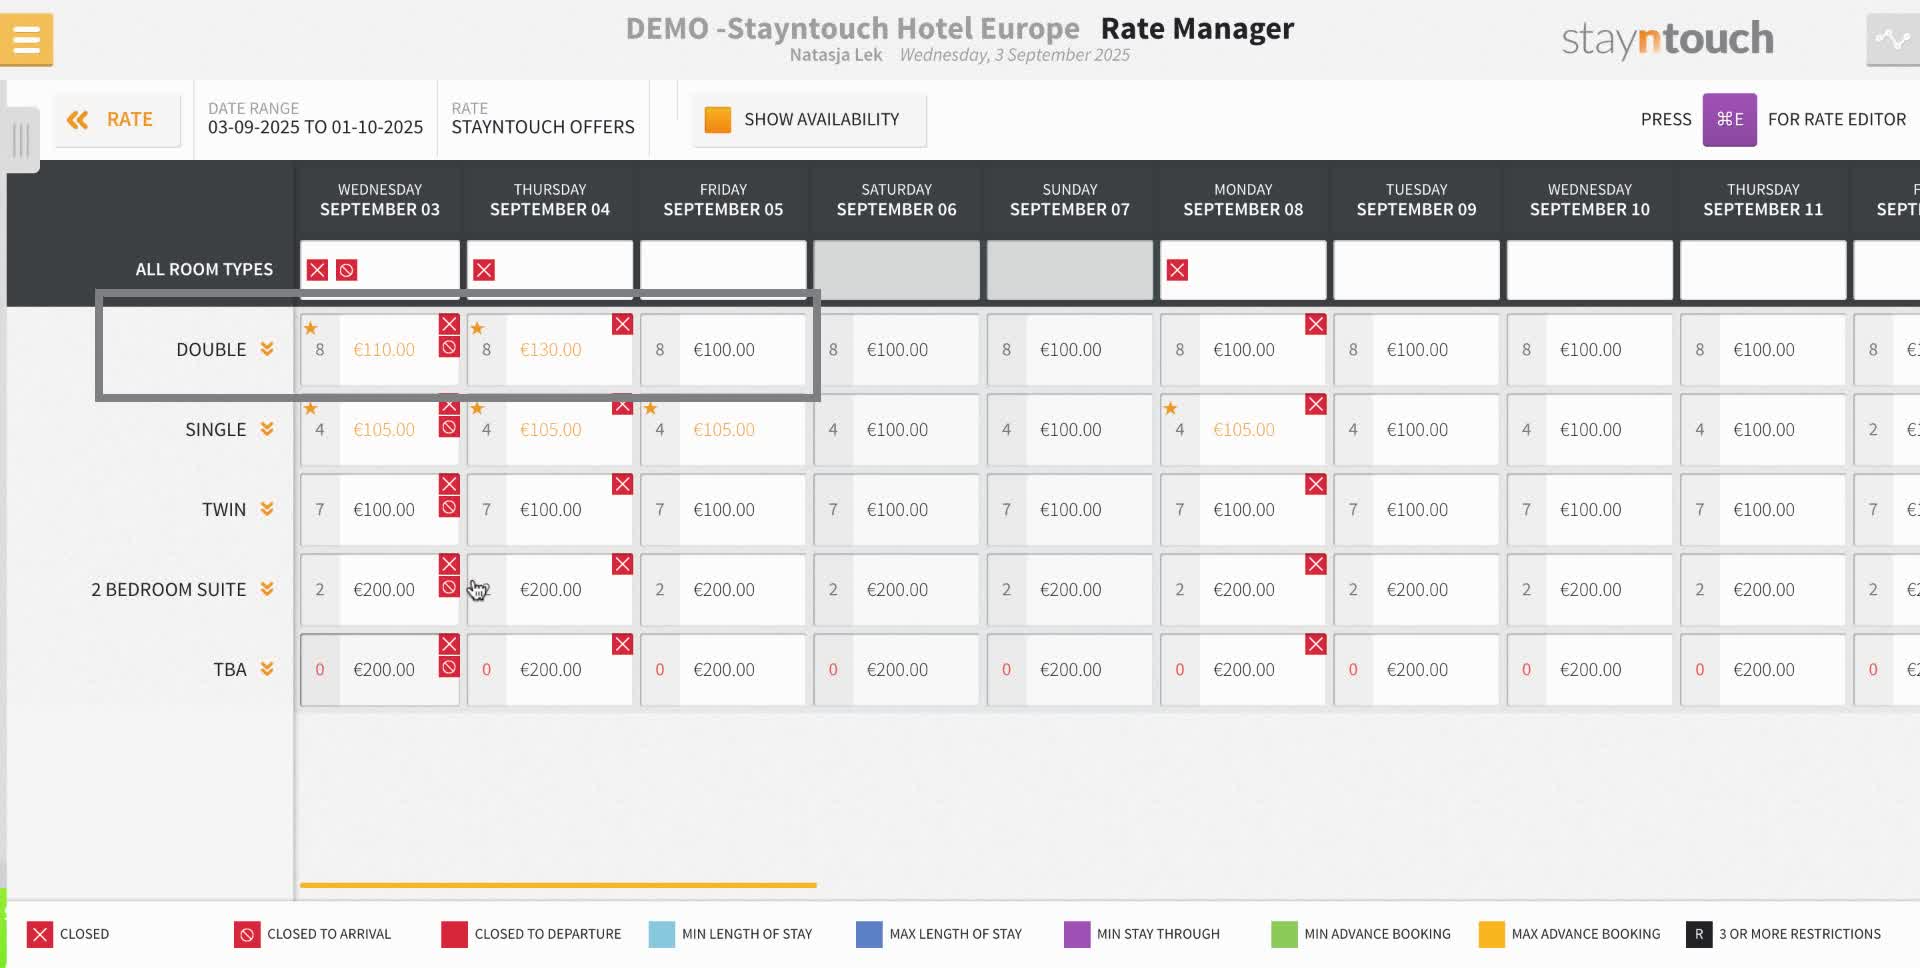Click Closed icon on Twin September 04 cell

point(622,484)
